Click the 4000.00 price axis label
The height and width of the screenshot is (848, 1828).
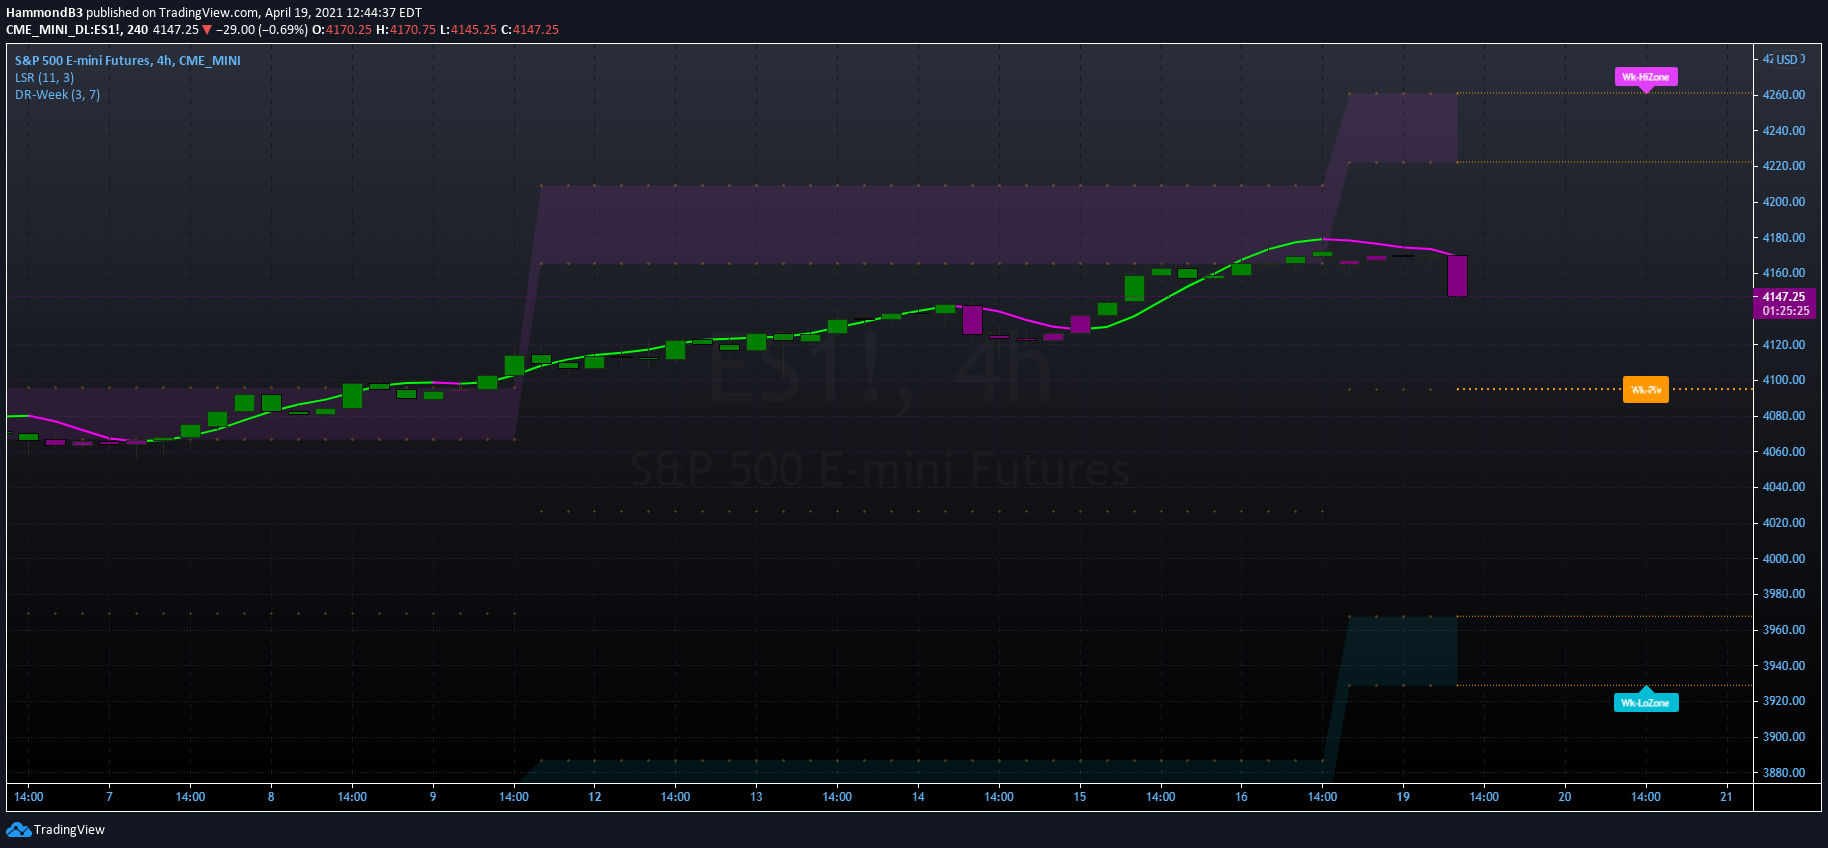point(1784,559)
